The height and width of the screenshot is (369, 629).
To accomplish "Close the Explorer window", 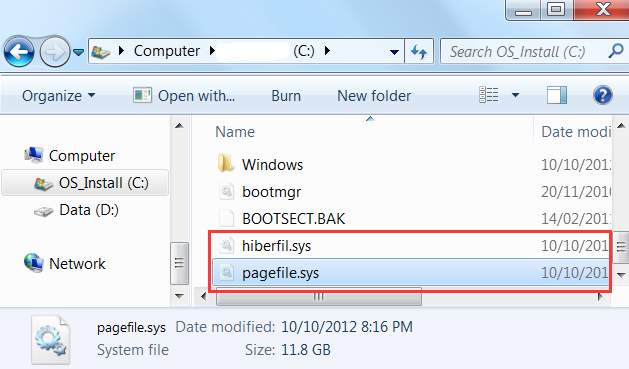I will [602, 9].
